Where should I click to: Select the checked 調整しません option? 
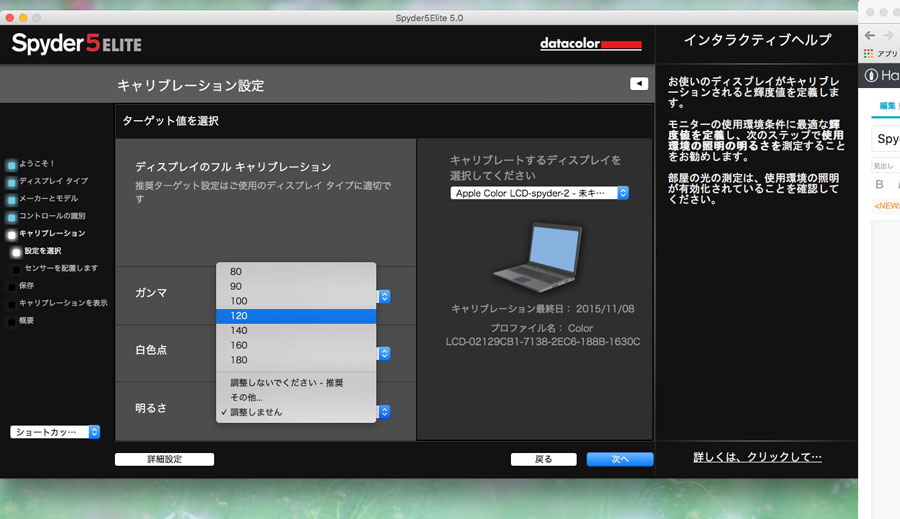(296, 412)
